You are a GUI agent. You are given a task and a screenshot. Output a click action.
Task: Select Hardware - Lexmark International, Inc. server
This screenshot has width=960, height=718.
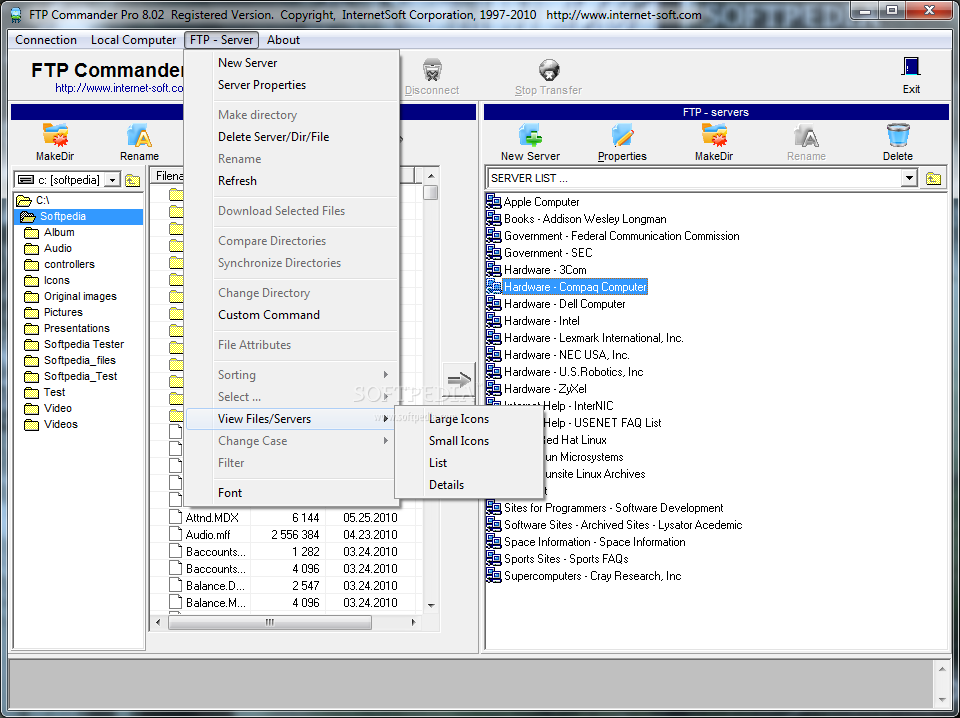pyautogui.click(x=593, y=338)
